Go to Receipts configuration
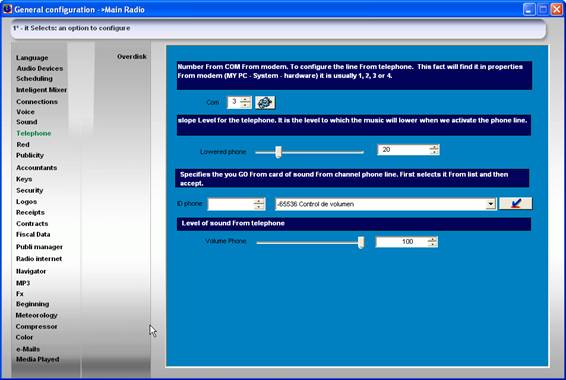This screenshot has height=380, width=566. pyautogui.click(x=30, y=213)
